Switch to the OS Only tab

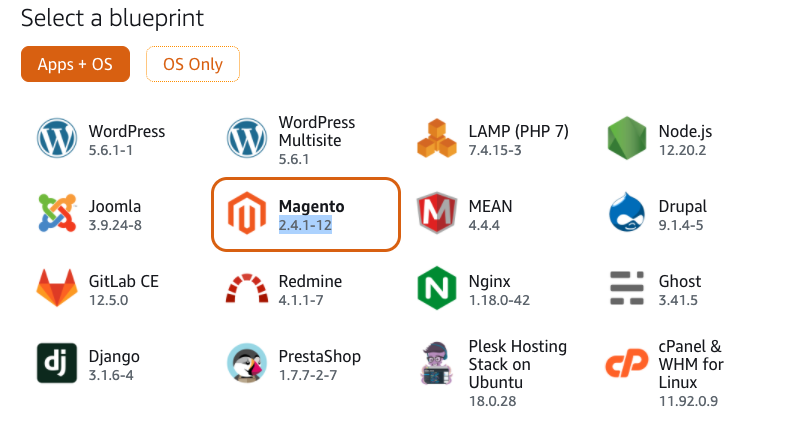click(x=193, y=64)
